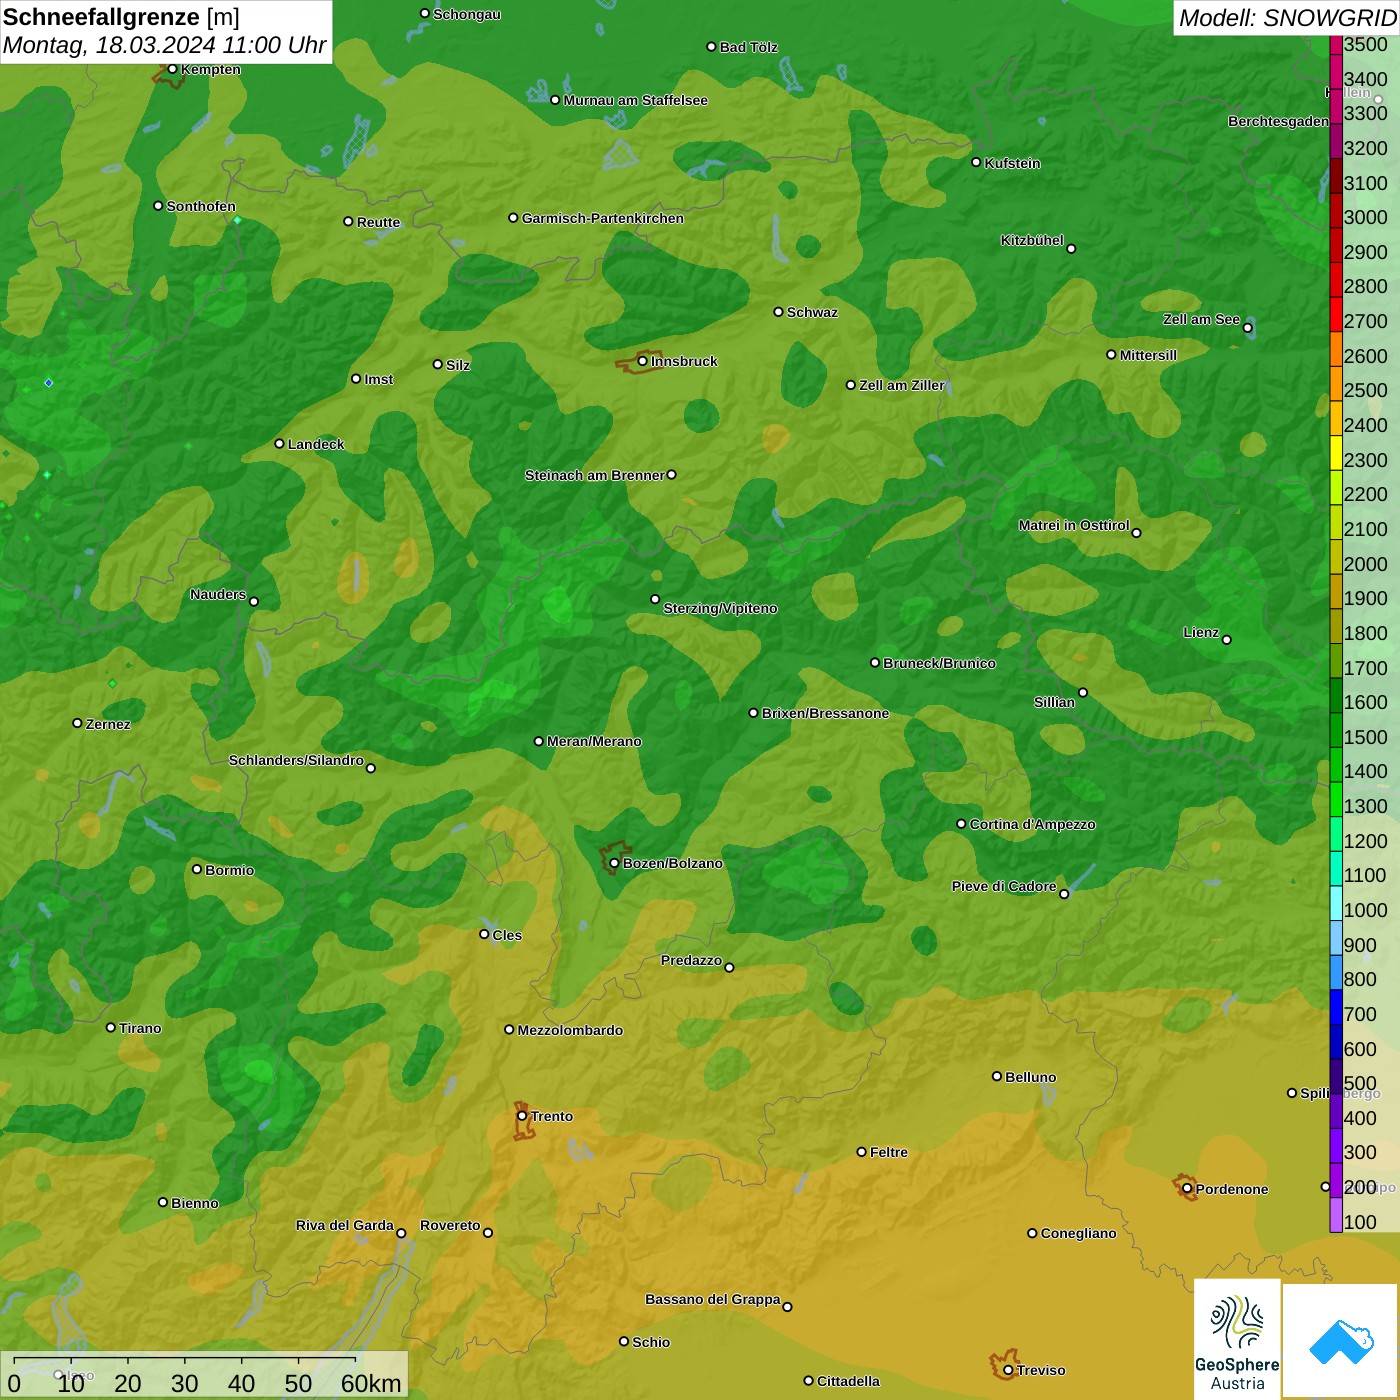Click the Kufstein location dot
The image size is (1400, 1400).
point(976,162)
